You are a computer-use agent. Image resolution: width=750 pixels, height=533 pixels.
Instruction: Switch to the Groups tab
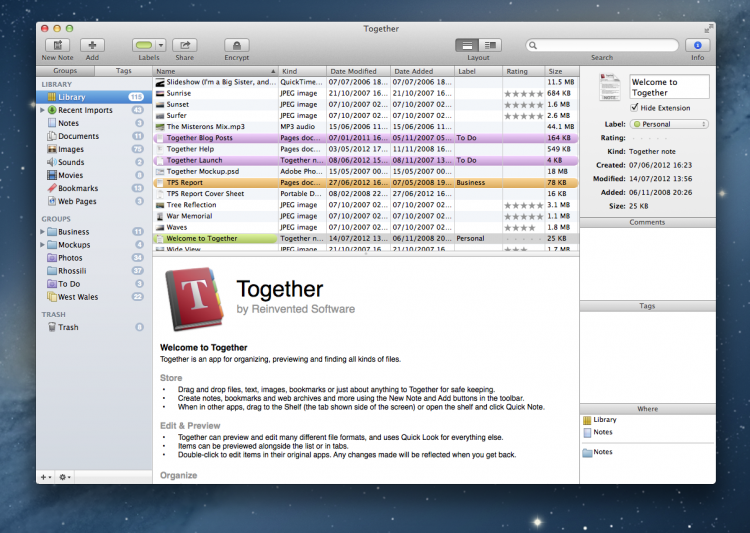coord(65,71)
